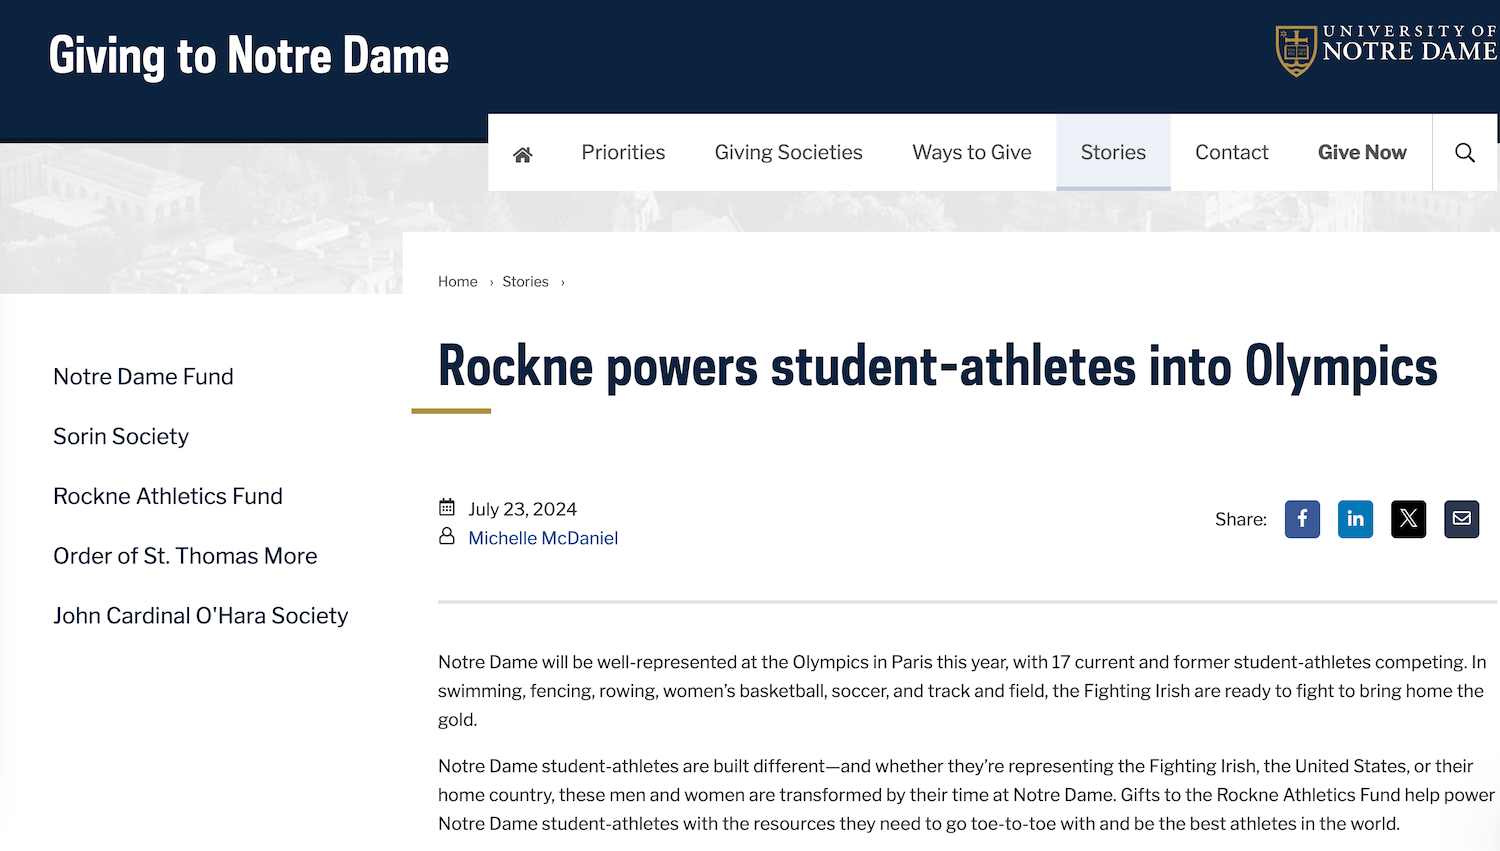Image resolution: width=1500 pixels, height=851 pixels.
Task: Go to Home breadcrumb link
Action: (x=458, y=282)
